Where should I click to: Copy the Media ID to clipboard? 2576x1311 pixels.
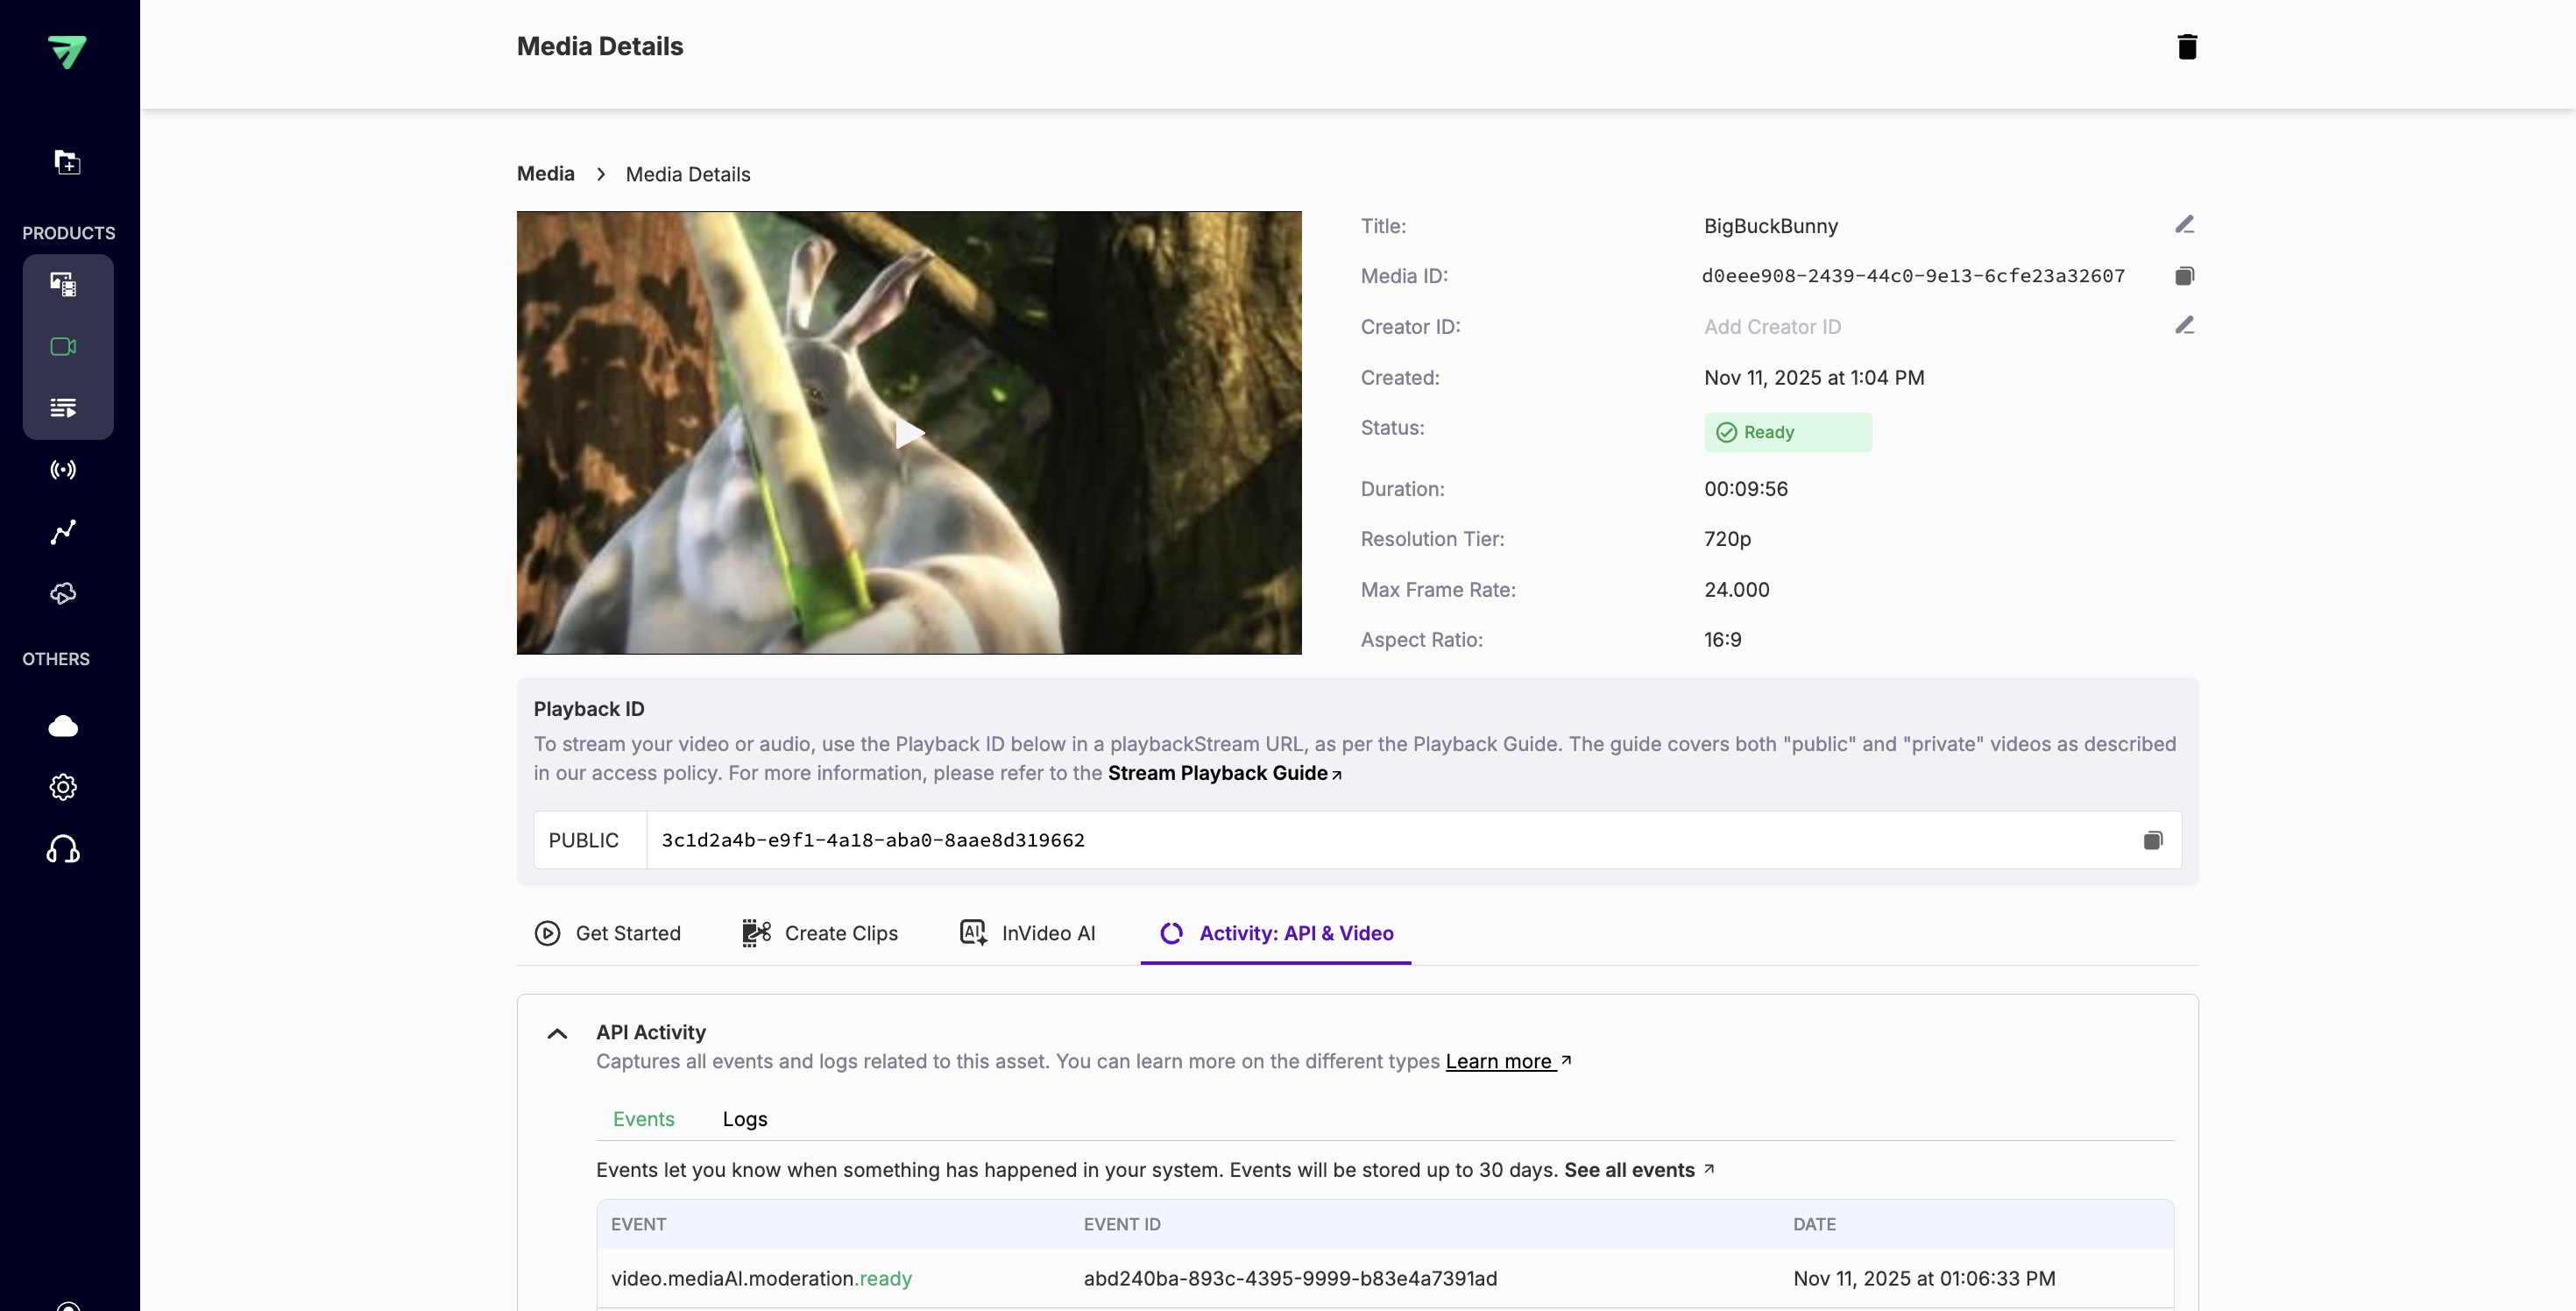[2185, 276]
